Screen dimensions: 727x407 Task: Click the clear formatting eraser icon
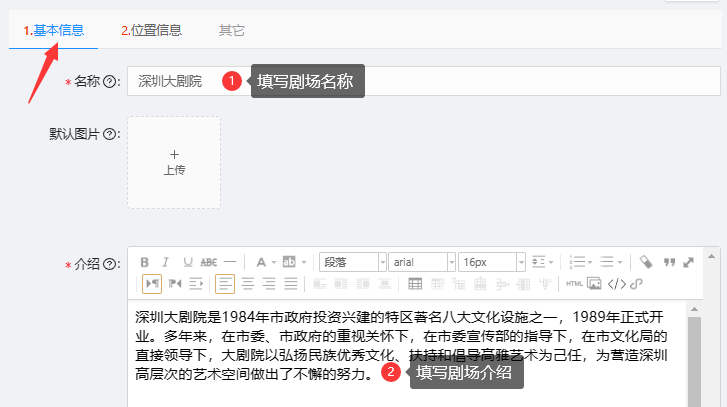646,262
